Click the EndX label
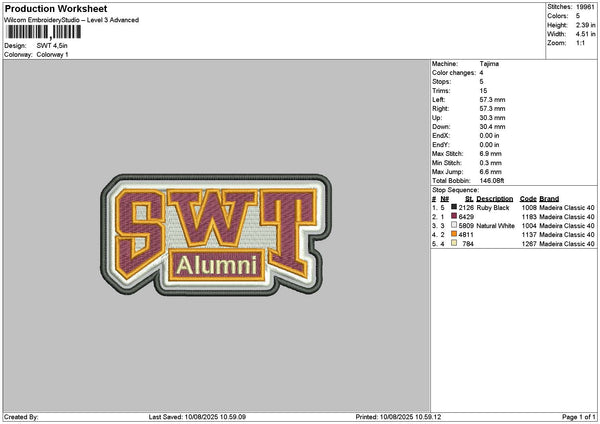Viewport: 600px width, 424px height. coord(441,136)
